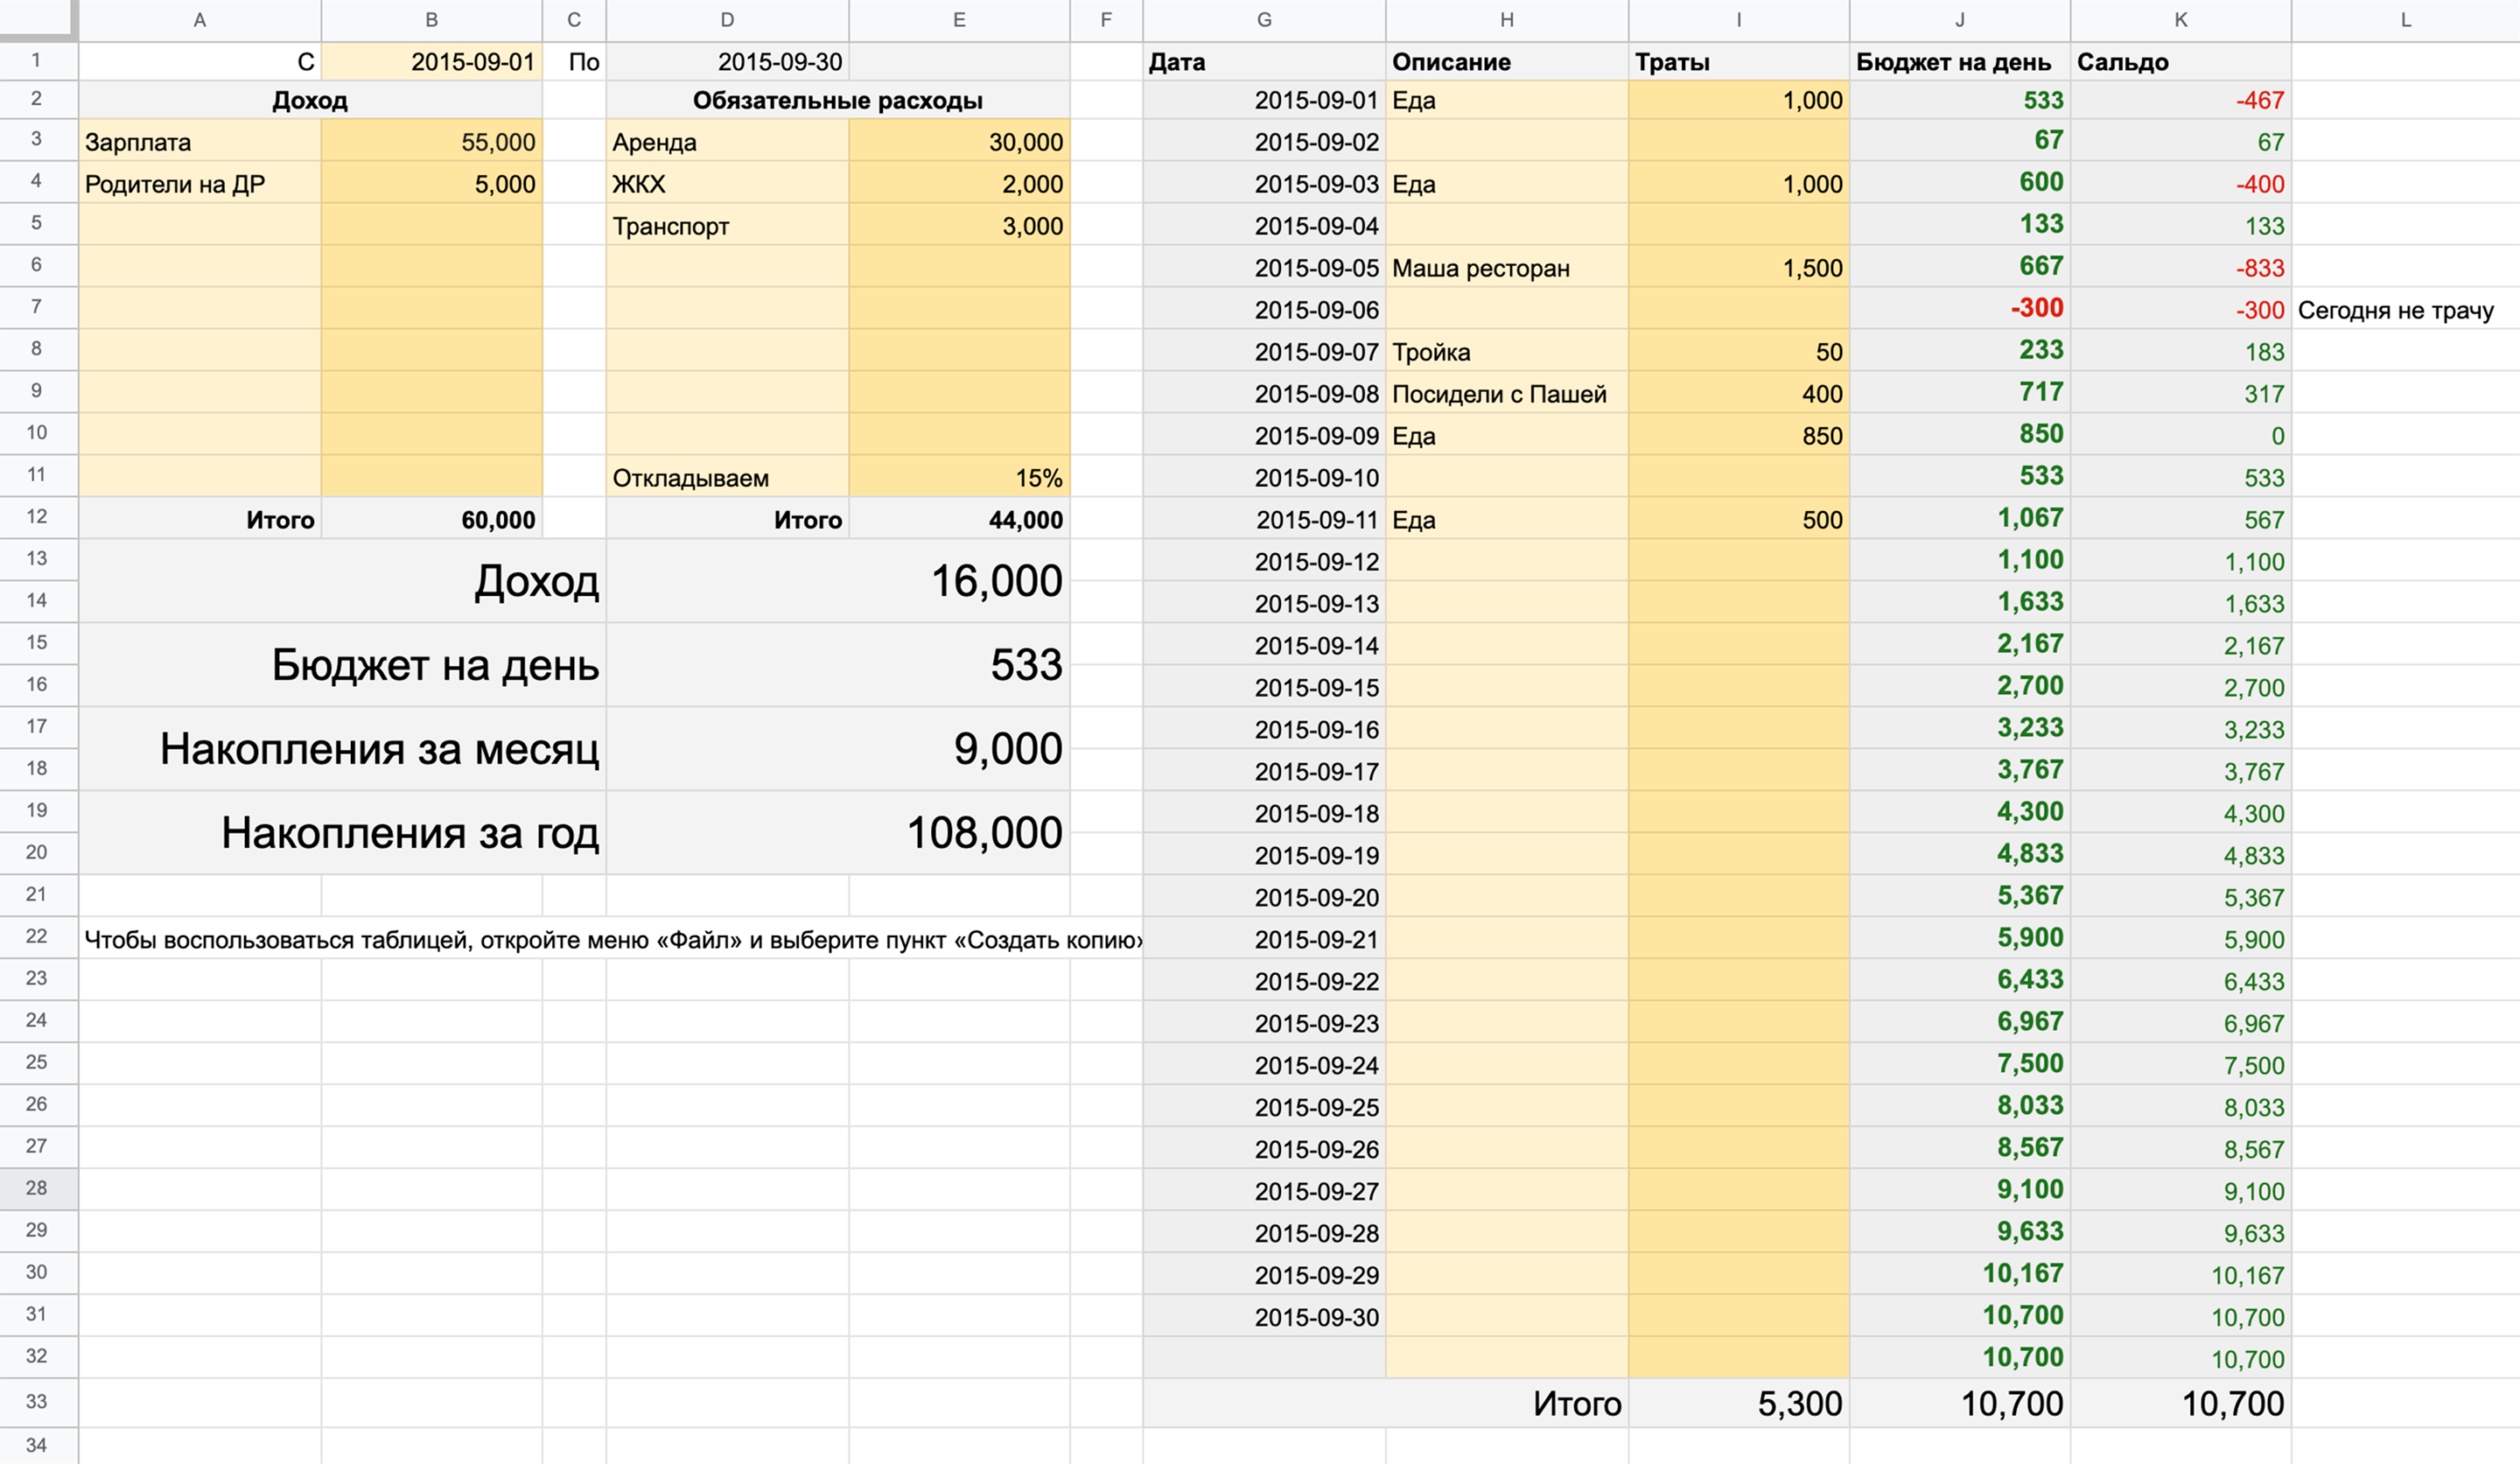Select the Тройка description cell
The width and height of the screenshot is (2520, 1464).
(x=1507, y=352)
